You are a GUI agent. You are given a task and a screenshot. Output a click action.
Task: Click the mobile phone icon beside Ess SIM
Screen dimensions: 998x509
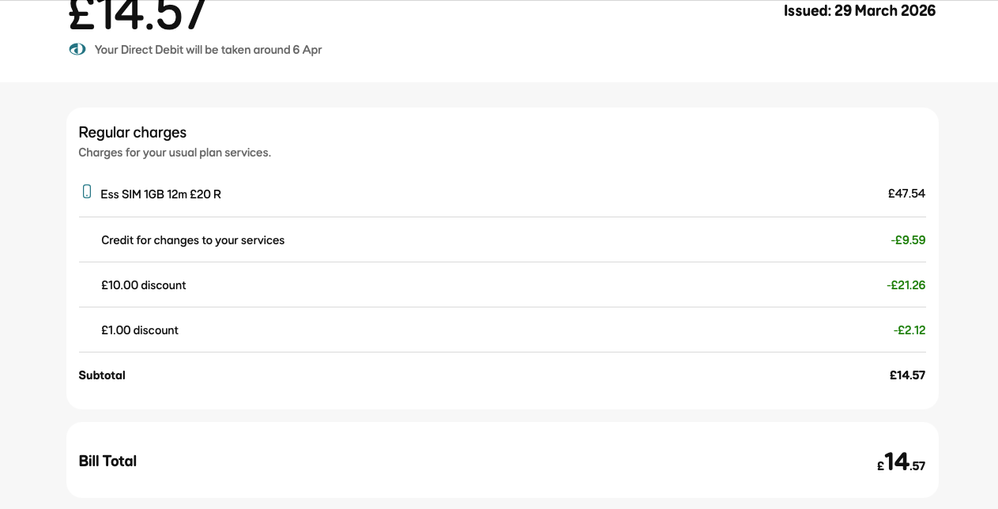87,192
